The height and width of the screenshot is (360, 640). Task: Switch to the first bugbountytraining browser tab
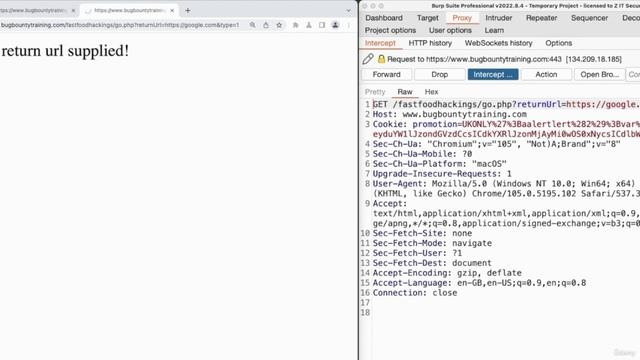coord(35,11)
